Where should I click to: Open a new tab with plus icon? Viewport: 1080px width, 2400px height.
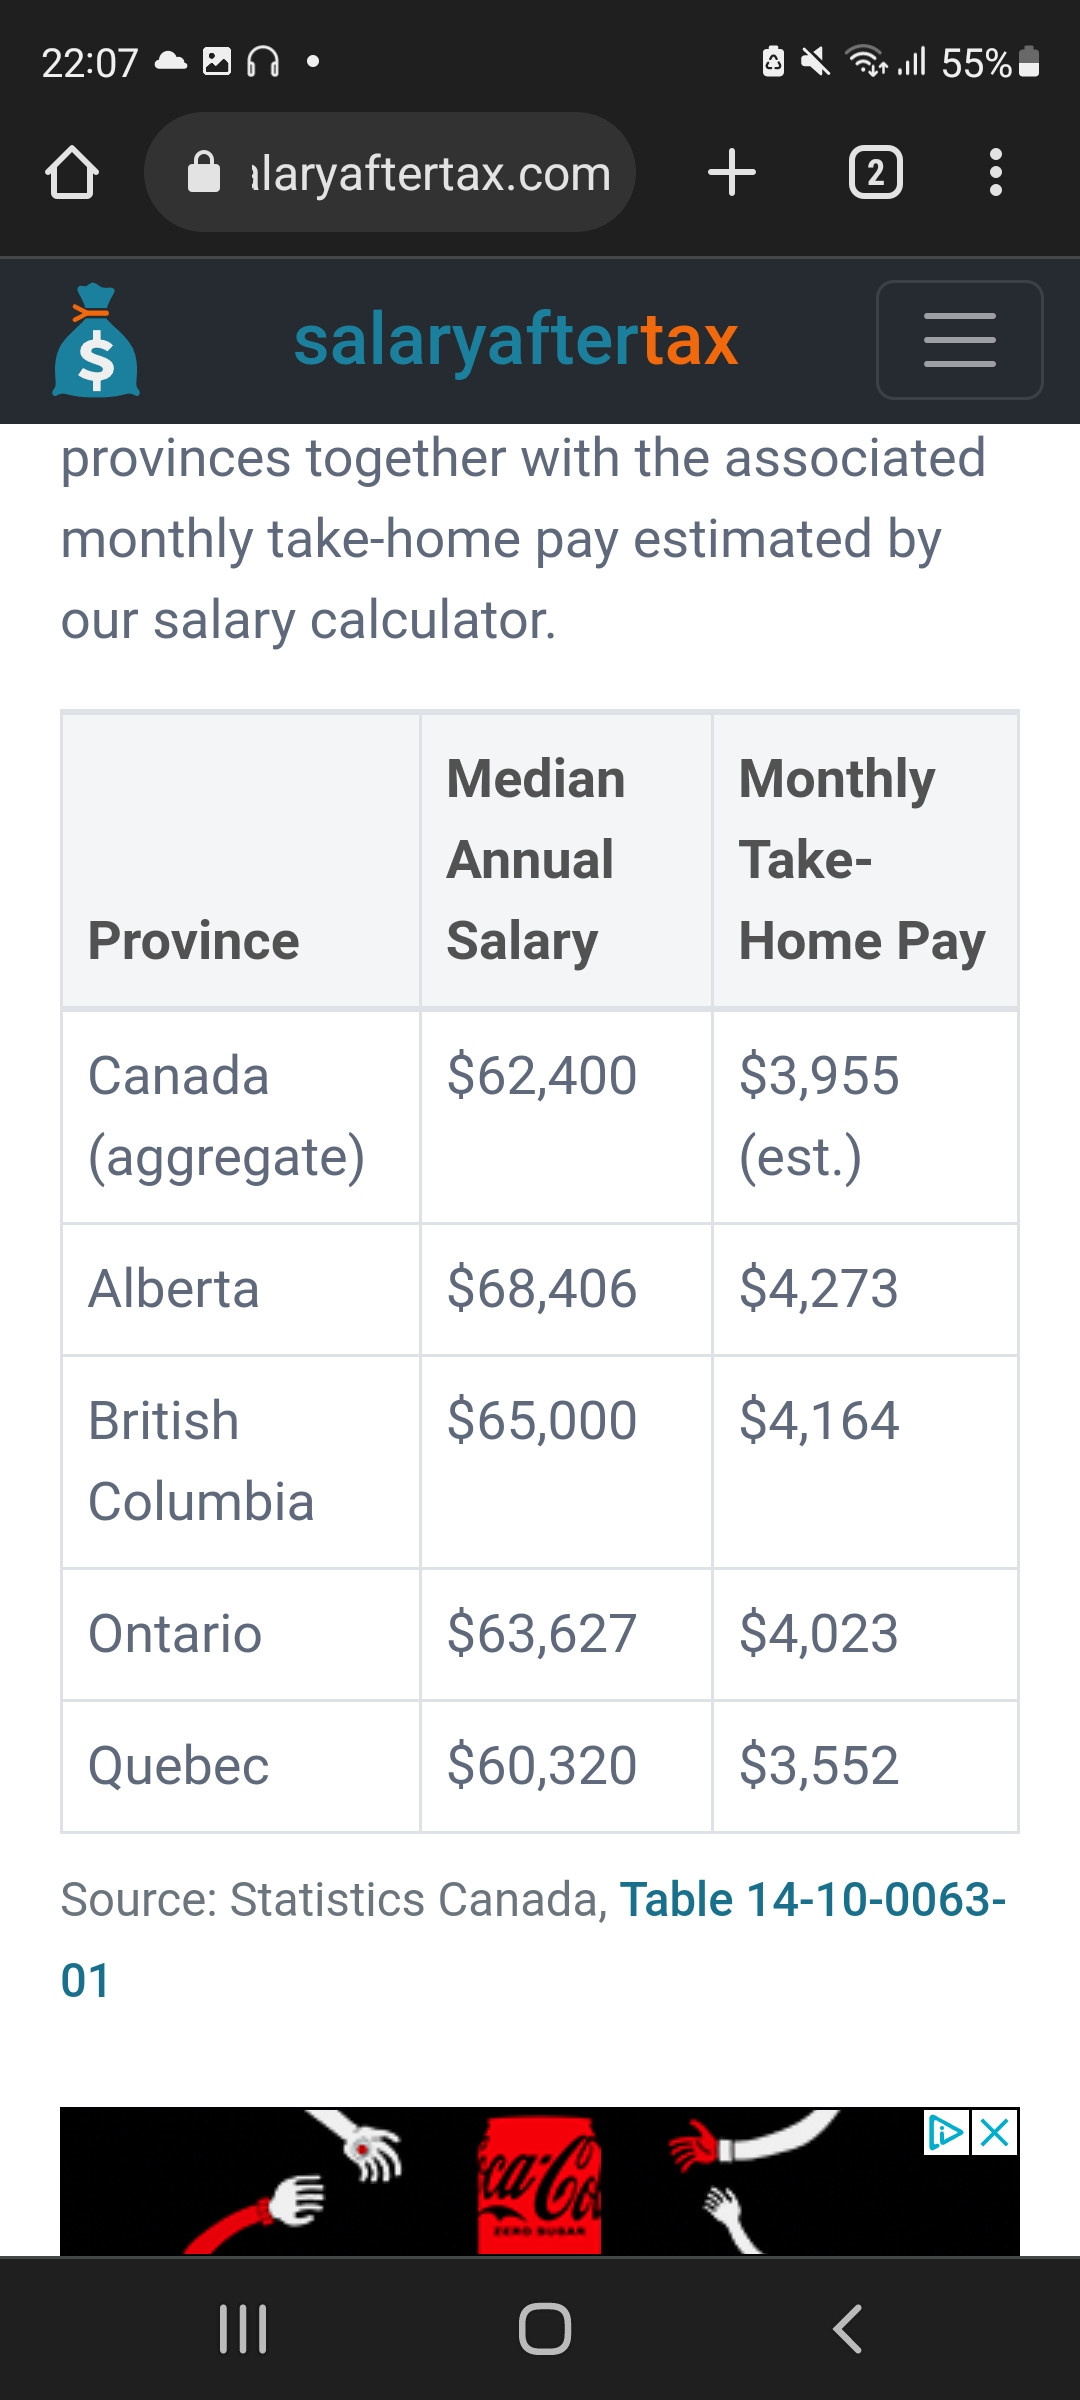[731, 173]
